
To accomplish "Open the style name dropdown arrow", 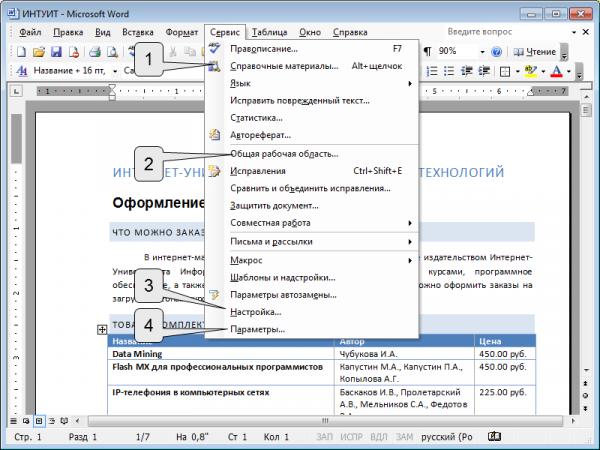I will (x=115, y=71).
